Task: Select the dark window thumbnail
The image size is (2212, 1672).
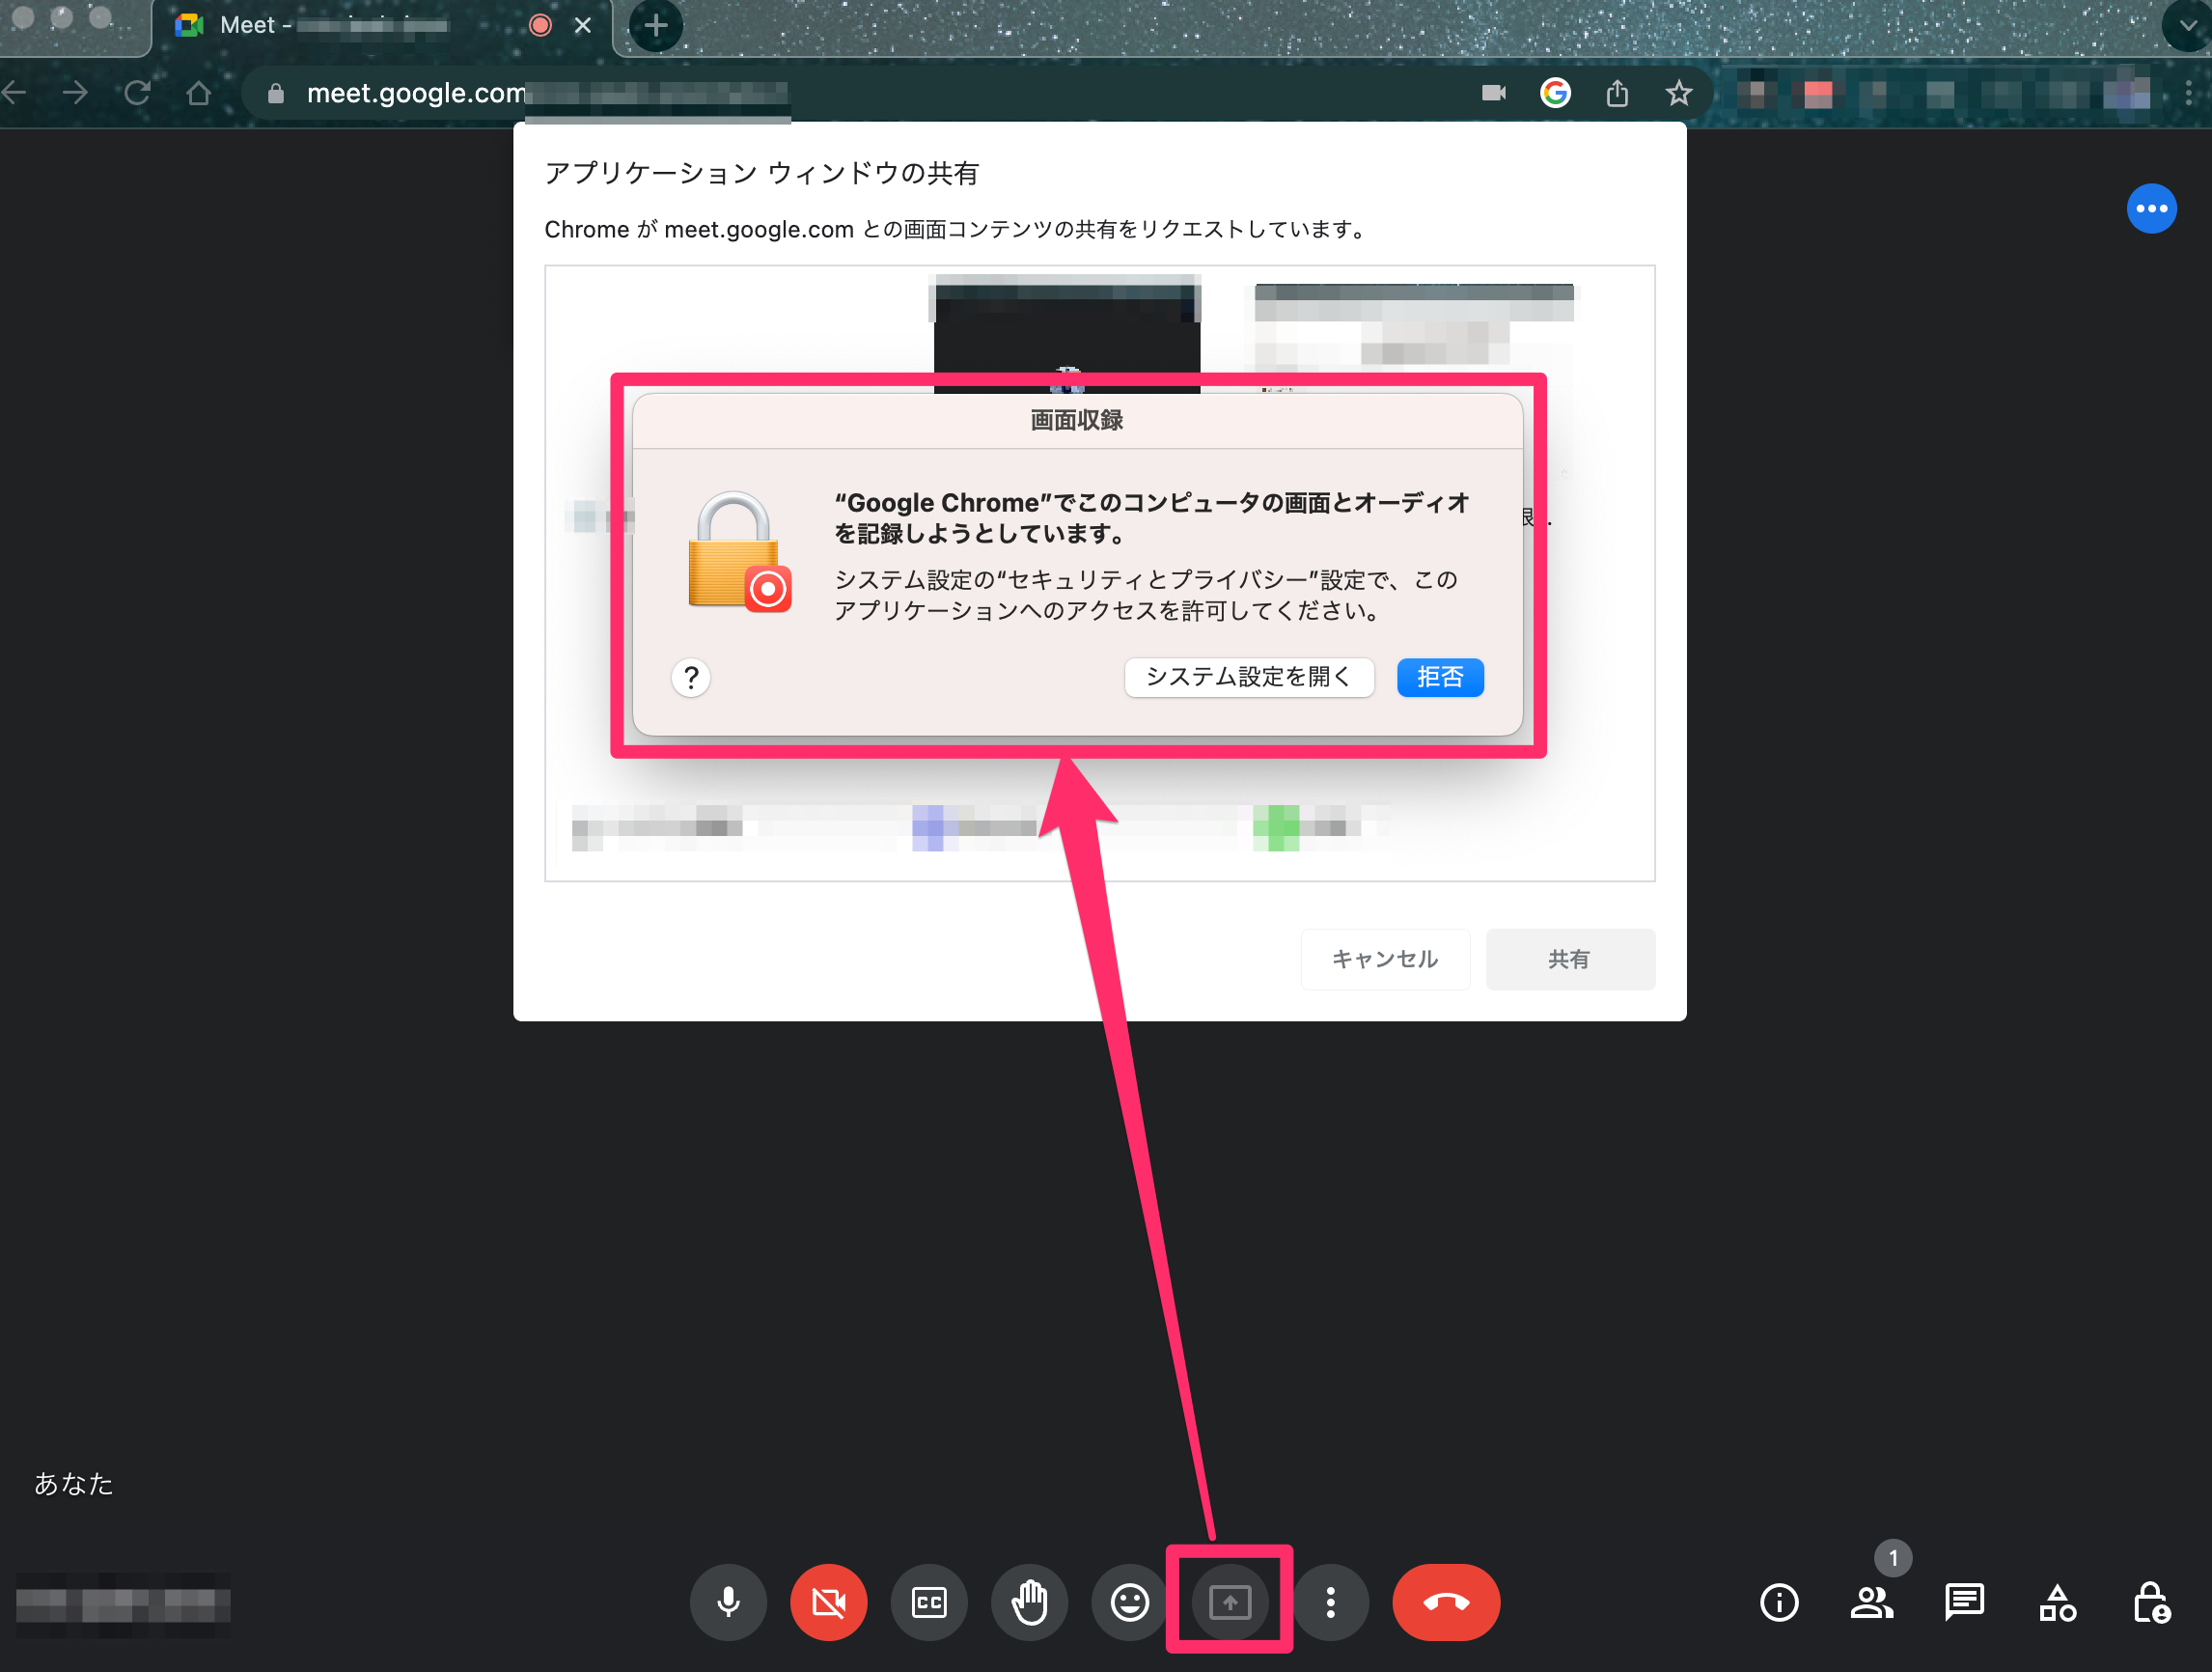Action: point(1067,335)
